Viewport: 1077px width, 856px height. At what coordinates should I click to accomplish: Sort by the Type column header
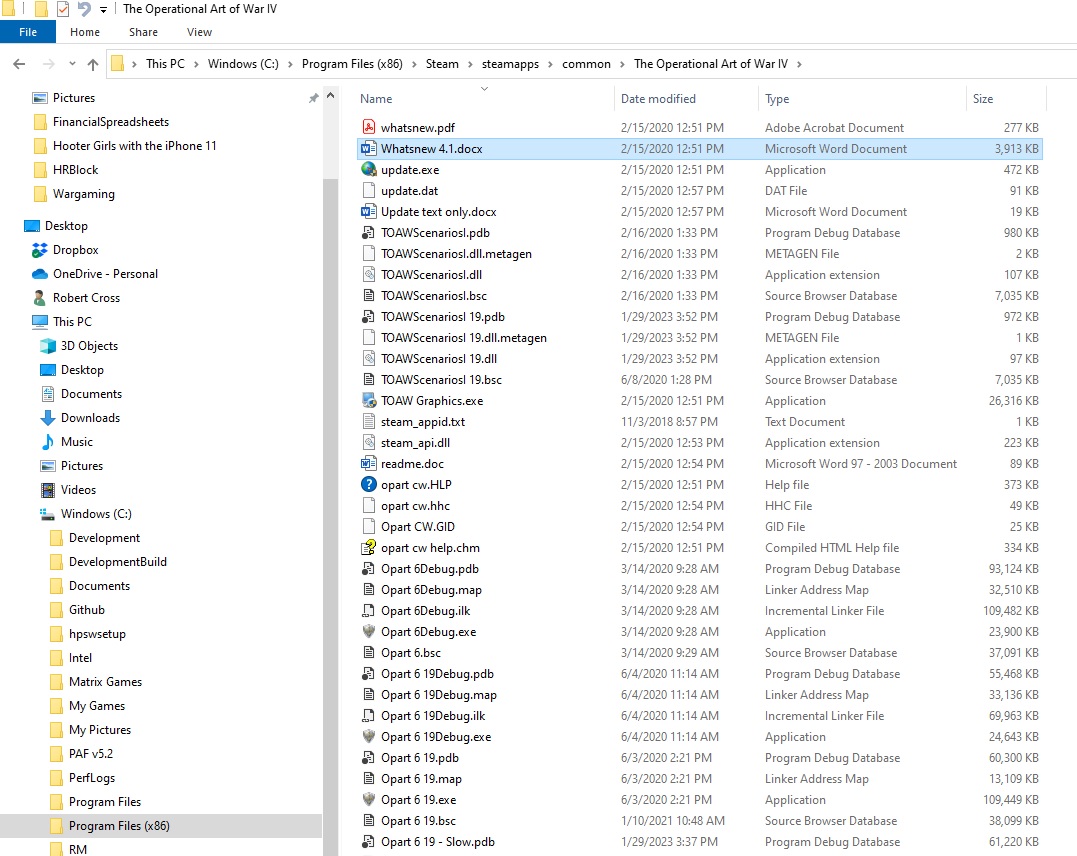(x=863, y=98)
